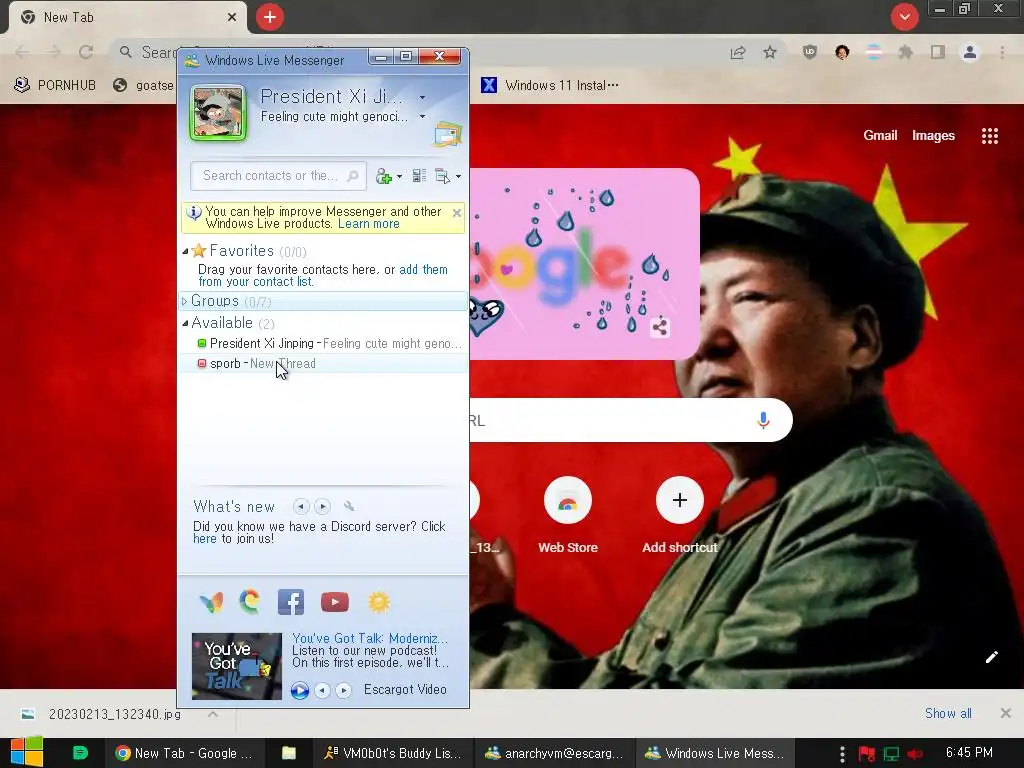Open the PORNHUB bookmark in Chrome bar

click(x=56, y=86)
